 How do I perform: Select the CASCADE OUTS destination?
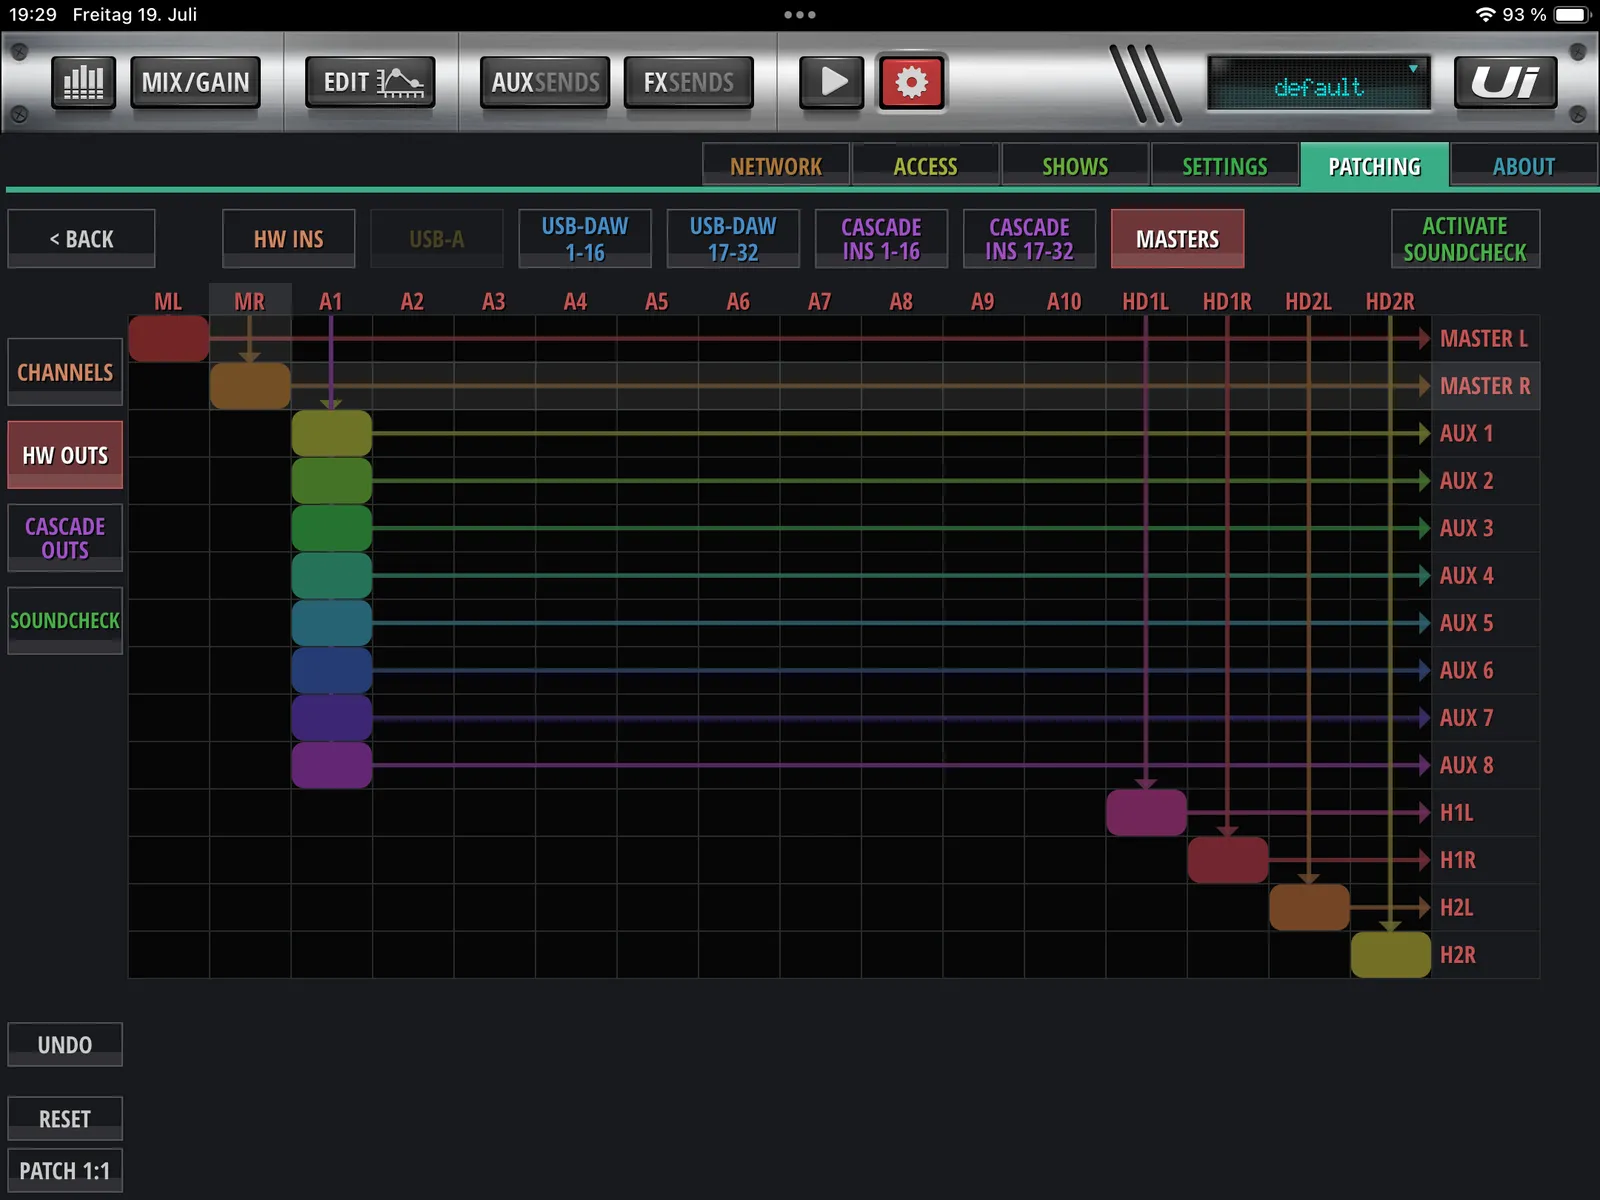(65, 538)
